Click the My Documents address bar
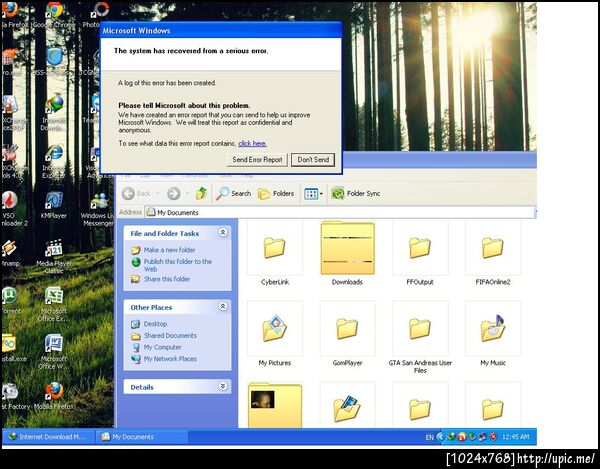Screen dimensions: 600x469 [x=341, y=212]
